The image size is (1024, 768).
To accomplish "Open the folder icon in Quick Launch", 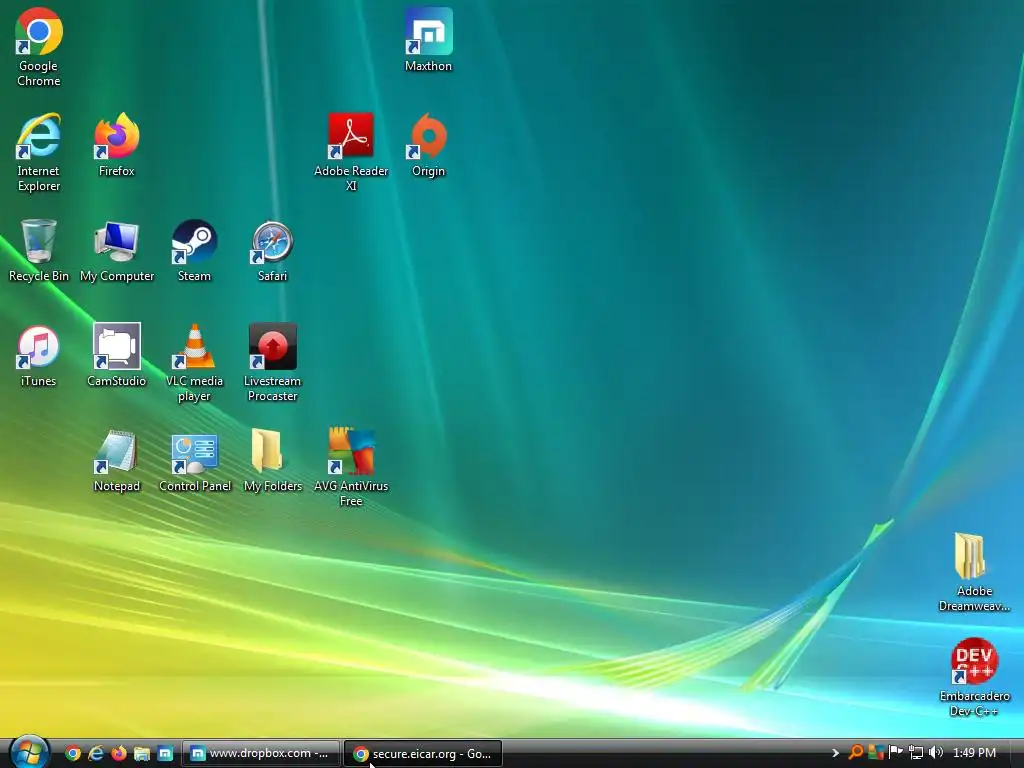I will tap(142, 753).
